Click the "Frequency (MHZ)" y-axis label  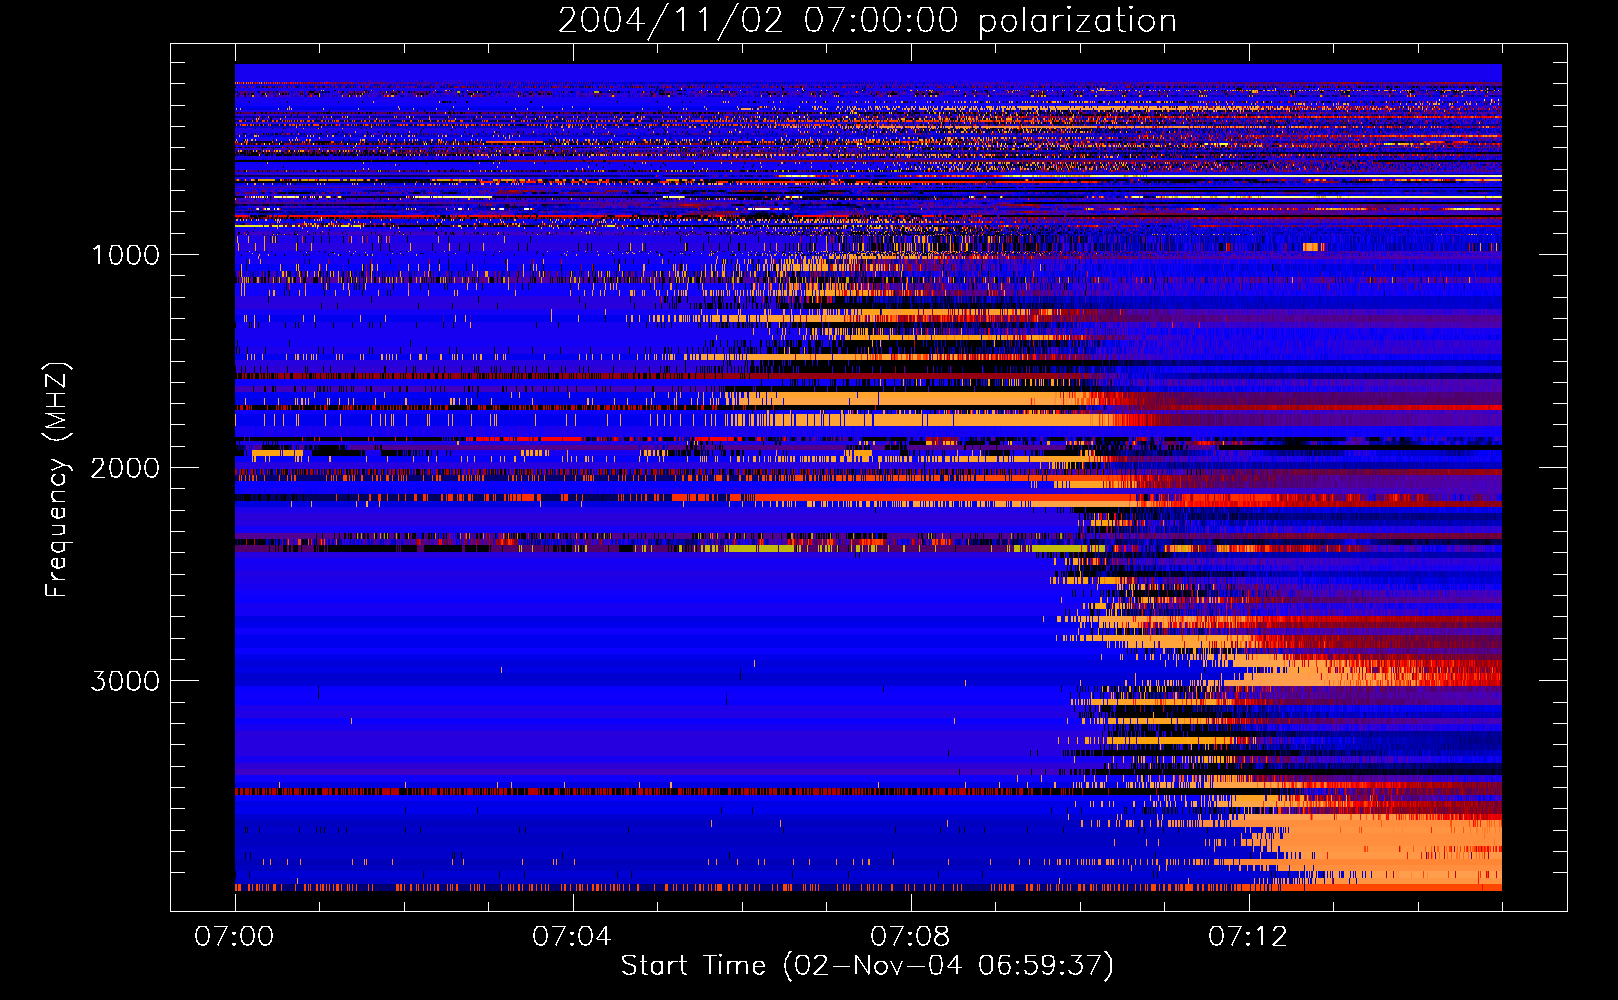(57, 480)
